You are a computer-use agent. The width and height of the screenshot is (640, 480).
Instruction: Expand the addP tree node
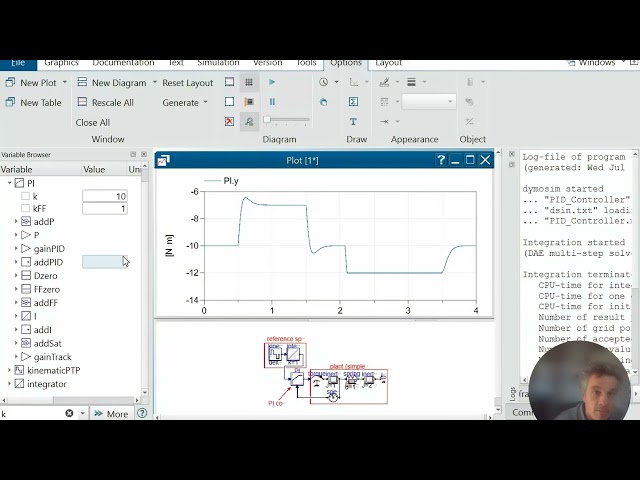pos(16,221)
